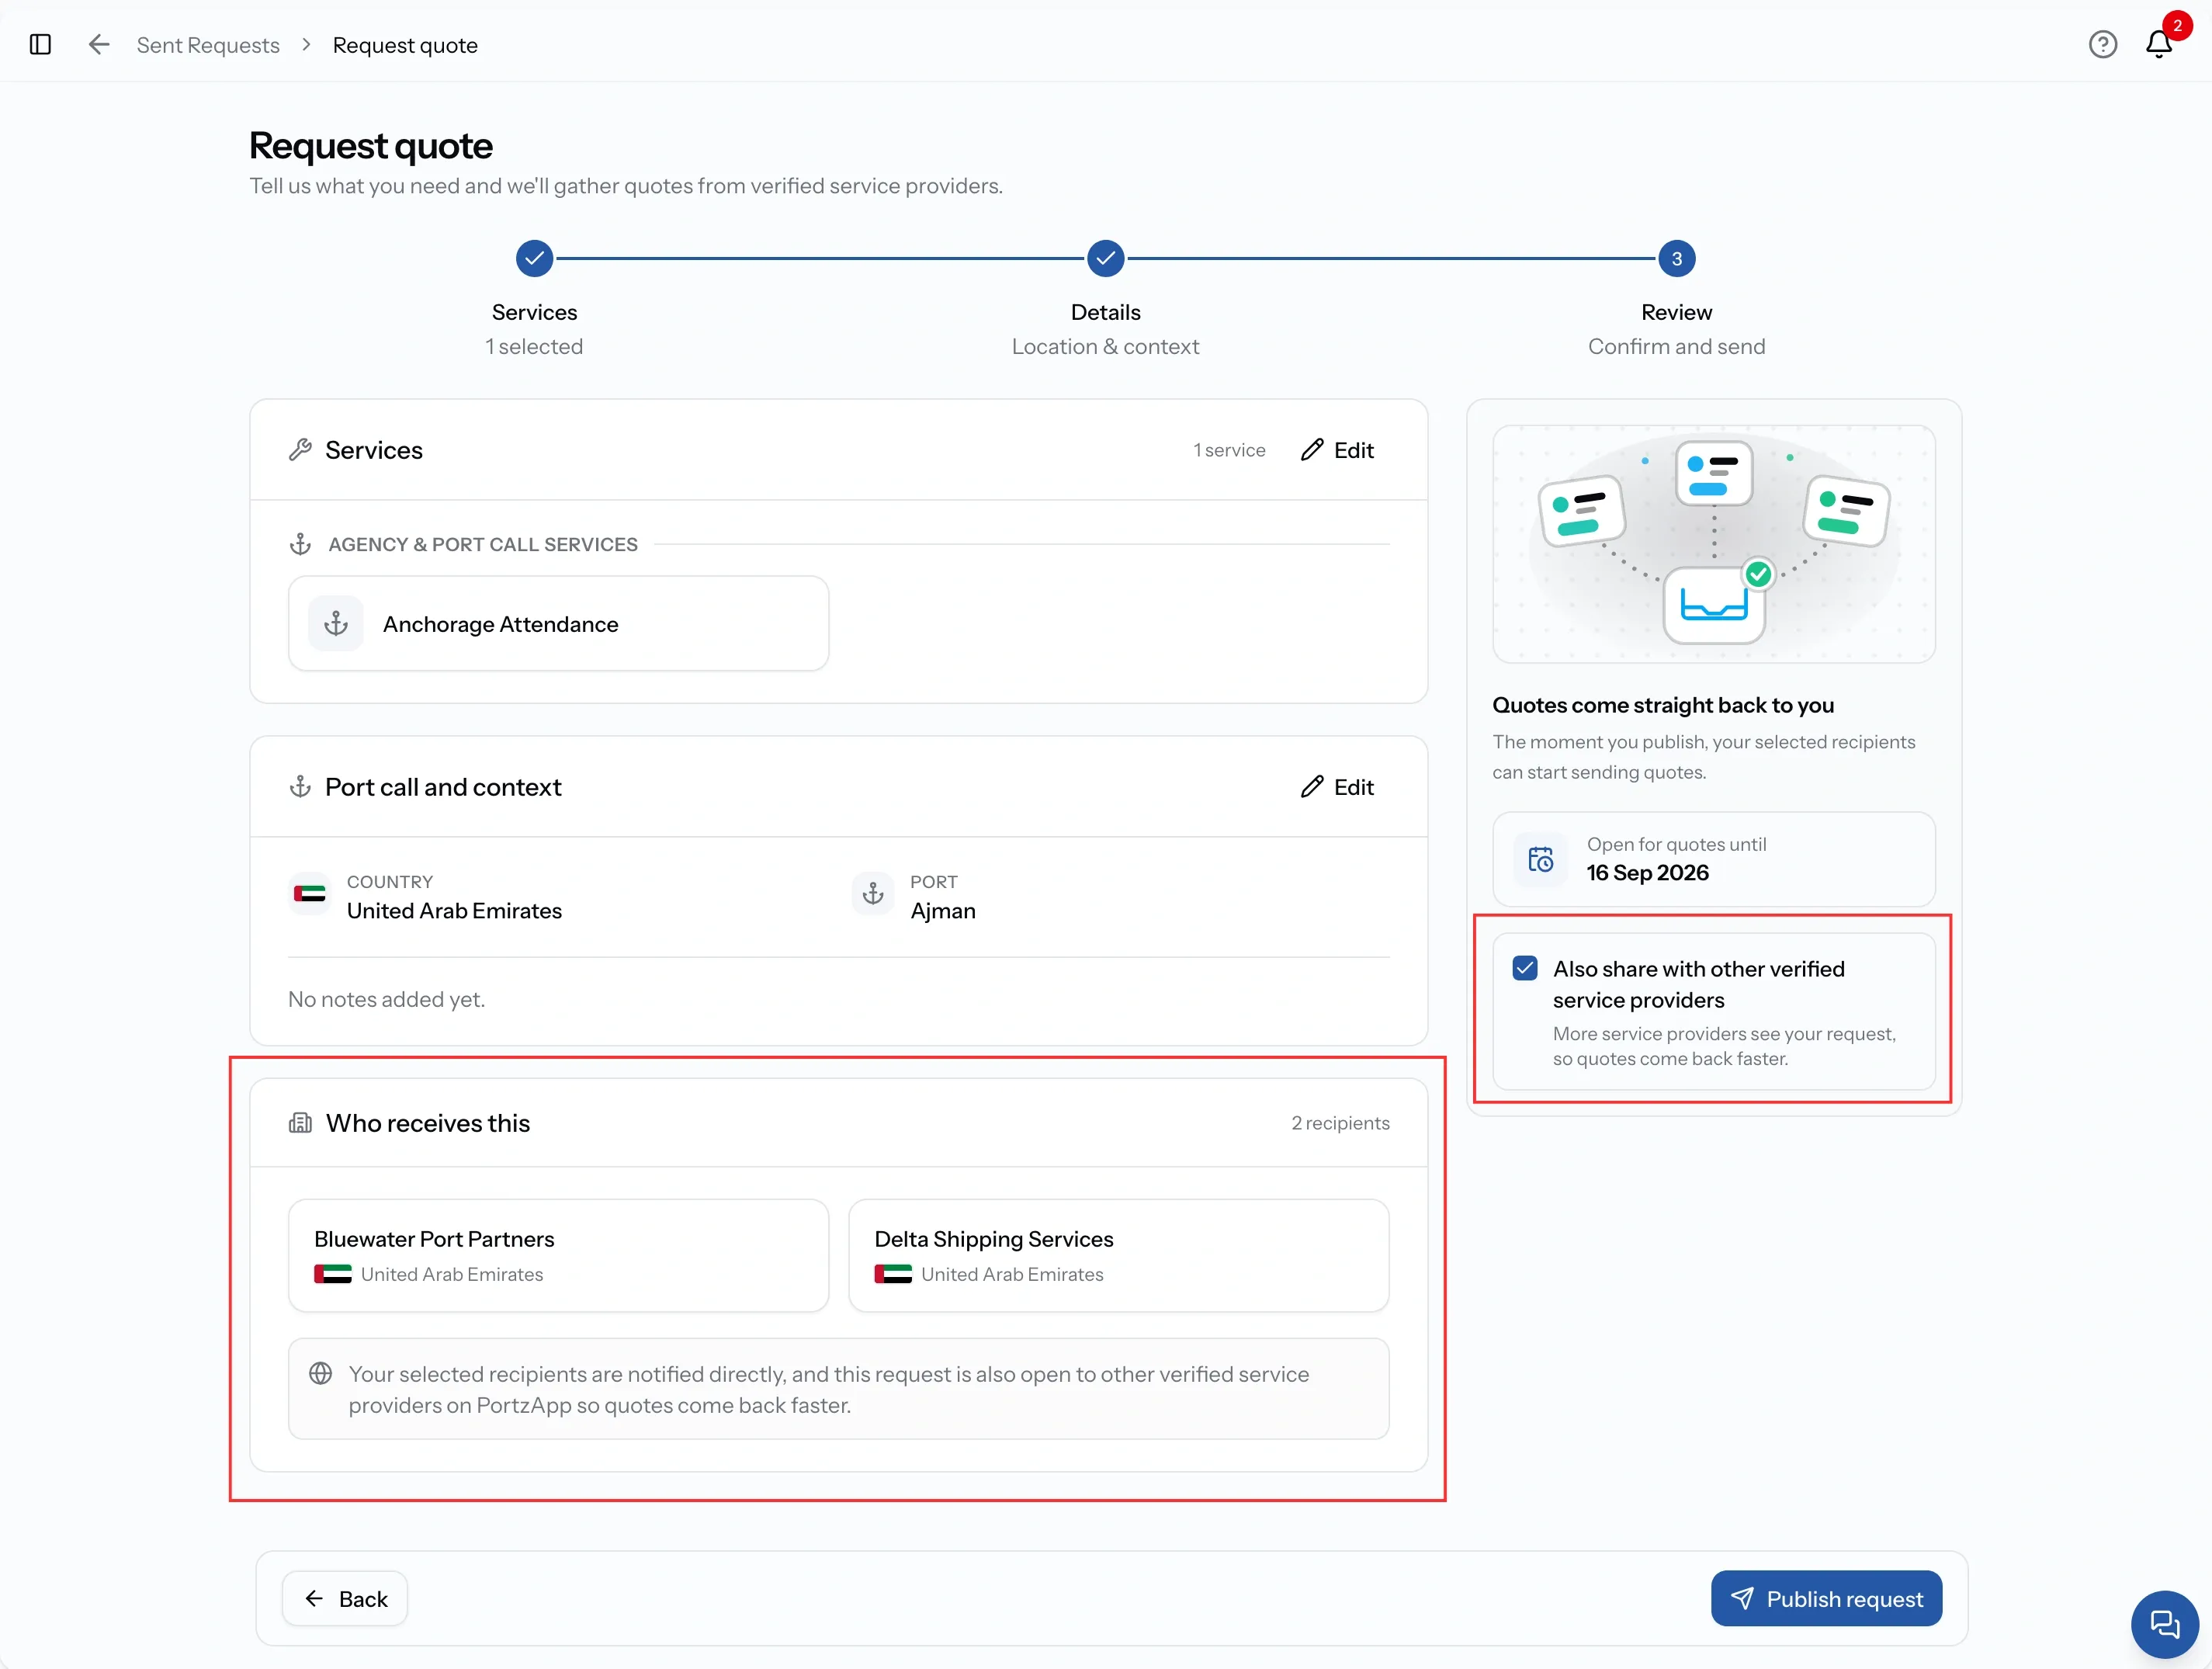Open the notifications bell

pos(2158,45)
